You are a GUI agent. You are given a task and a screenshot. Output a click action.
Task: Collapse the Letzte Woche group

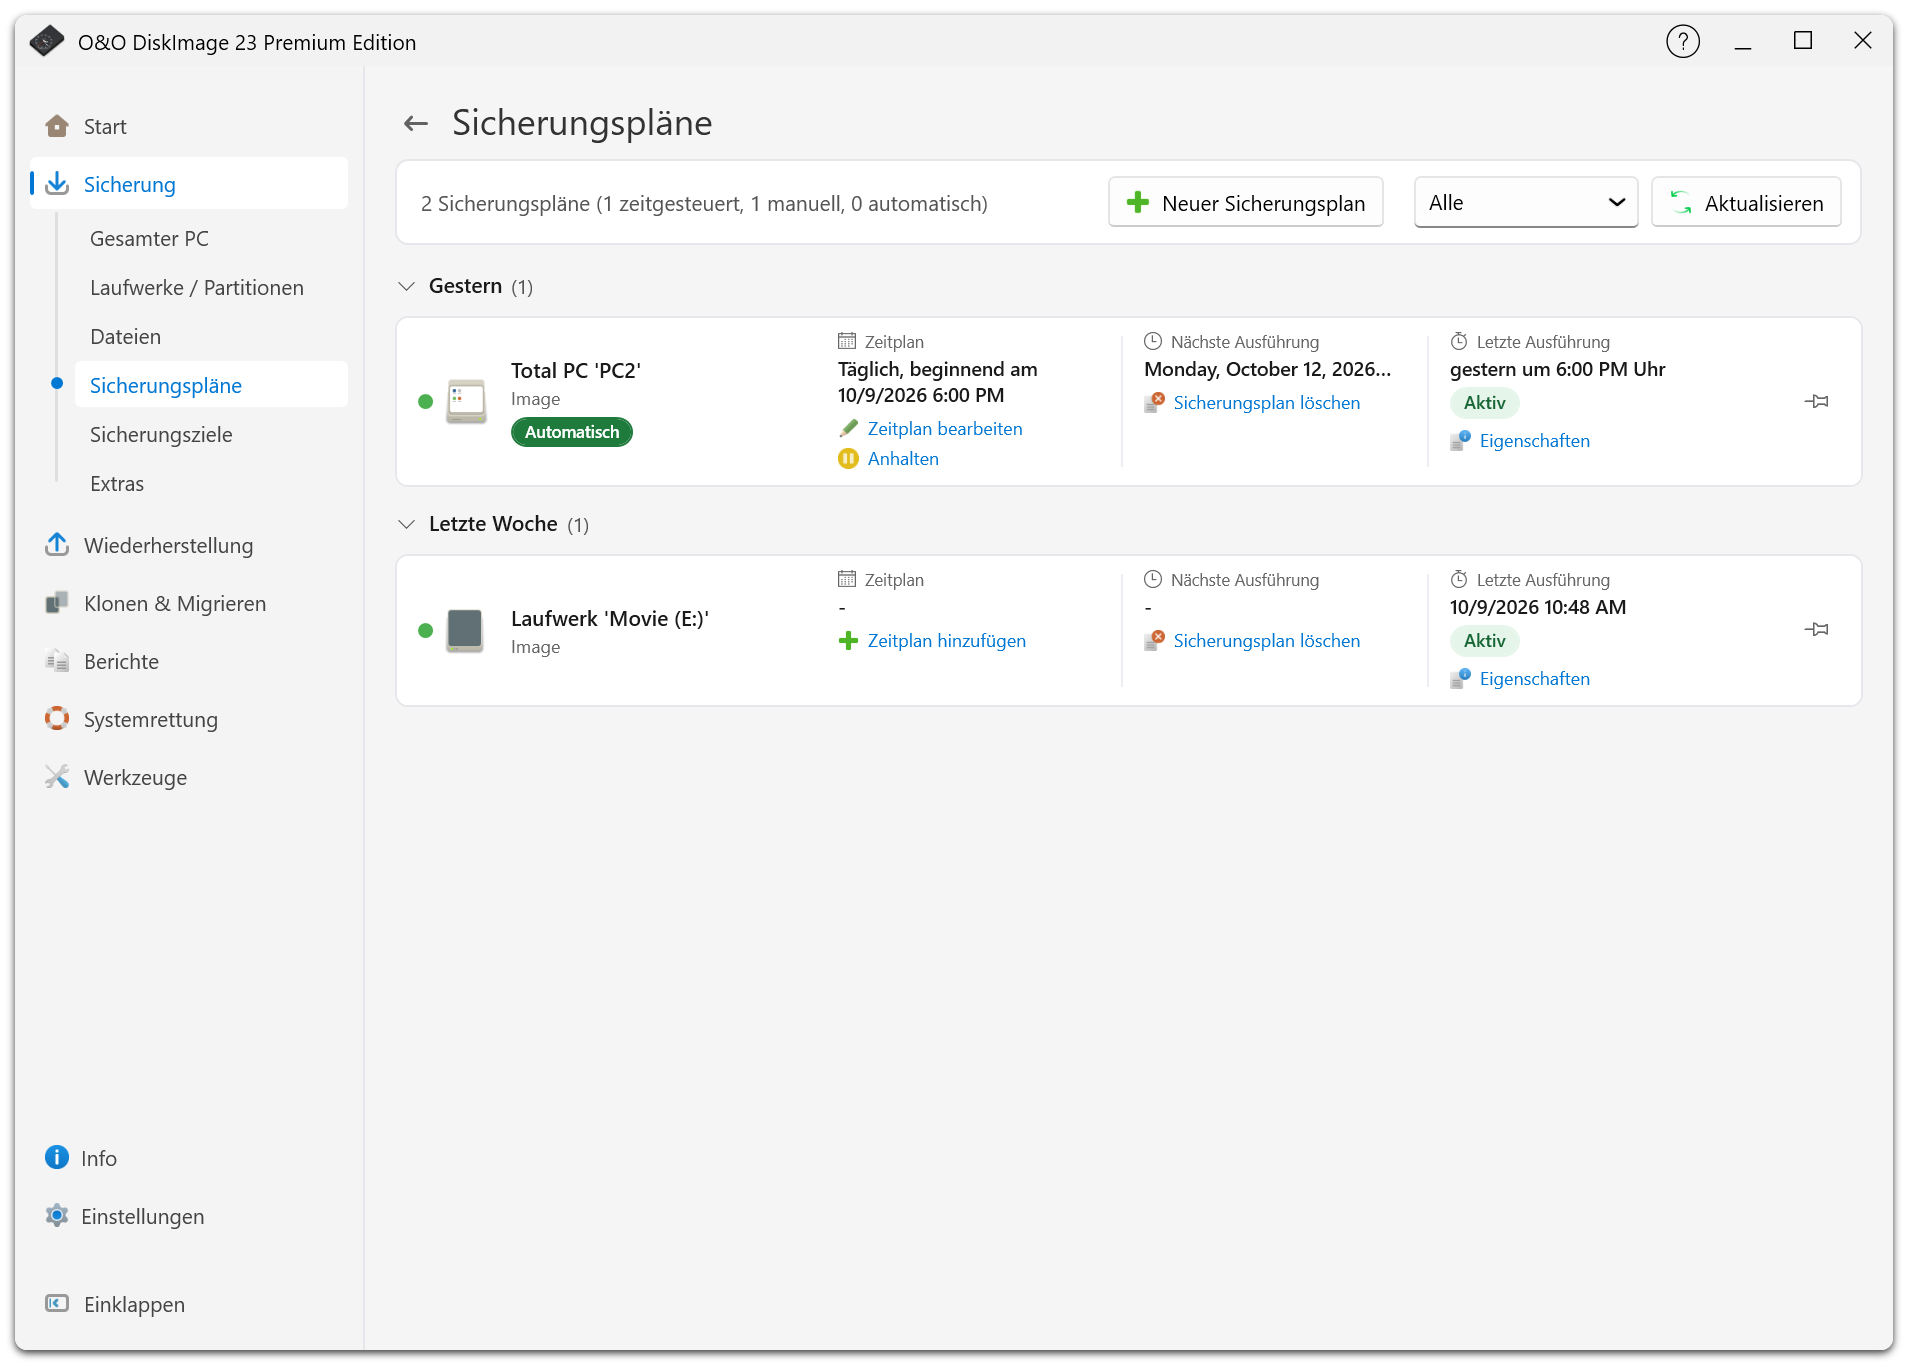pyautogui.click(x=406, y=524)
